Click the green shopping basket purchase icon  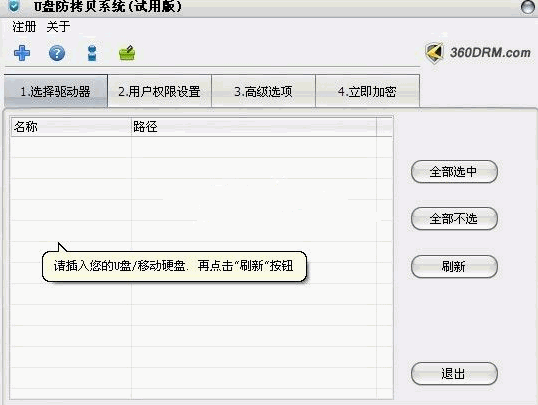[127, 53]
